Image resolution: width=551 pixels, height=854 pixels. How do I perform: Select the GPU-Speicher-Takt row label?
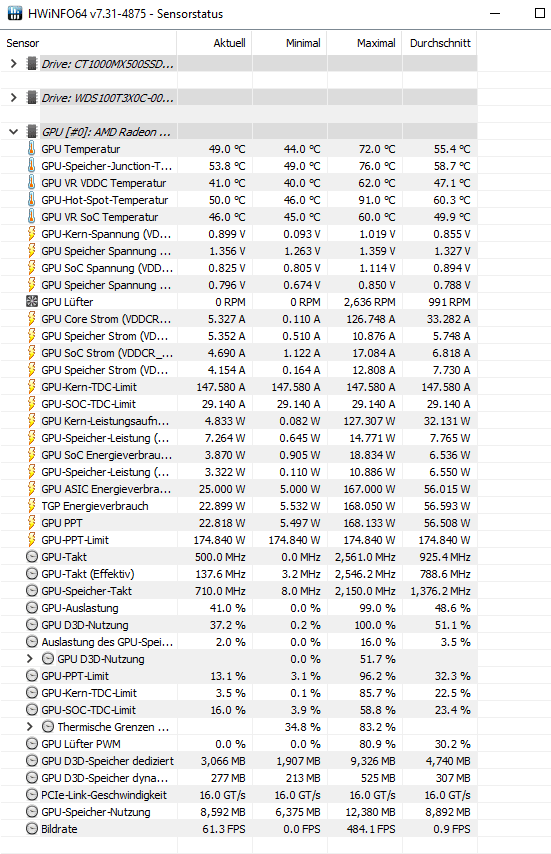click(87, 591)
